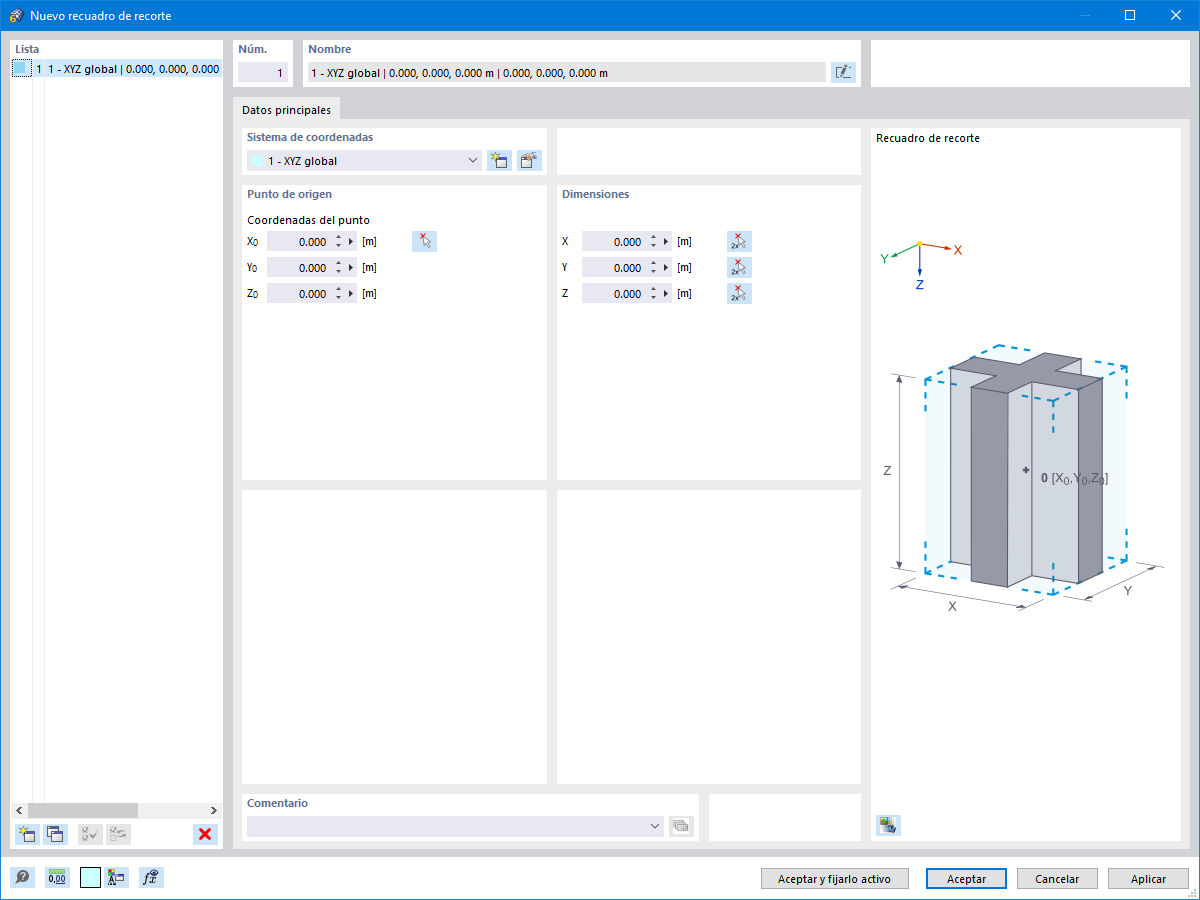Screen dimensions: 1200x900
Task: Open the edit coordinate system icon
Action: pos(529,160)
